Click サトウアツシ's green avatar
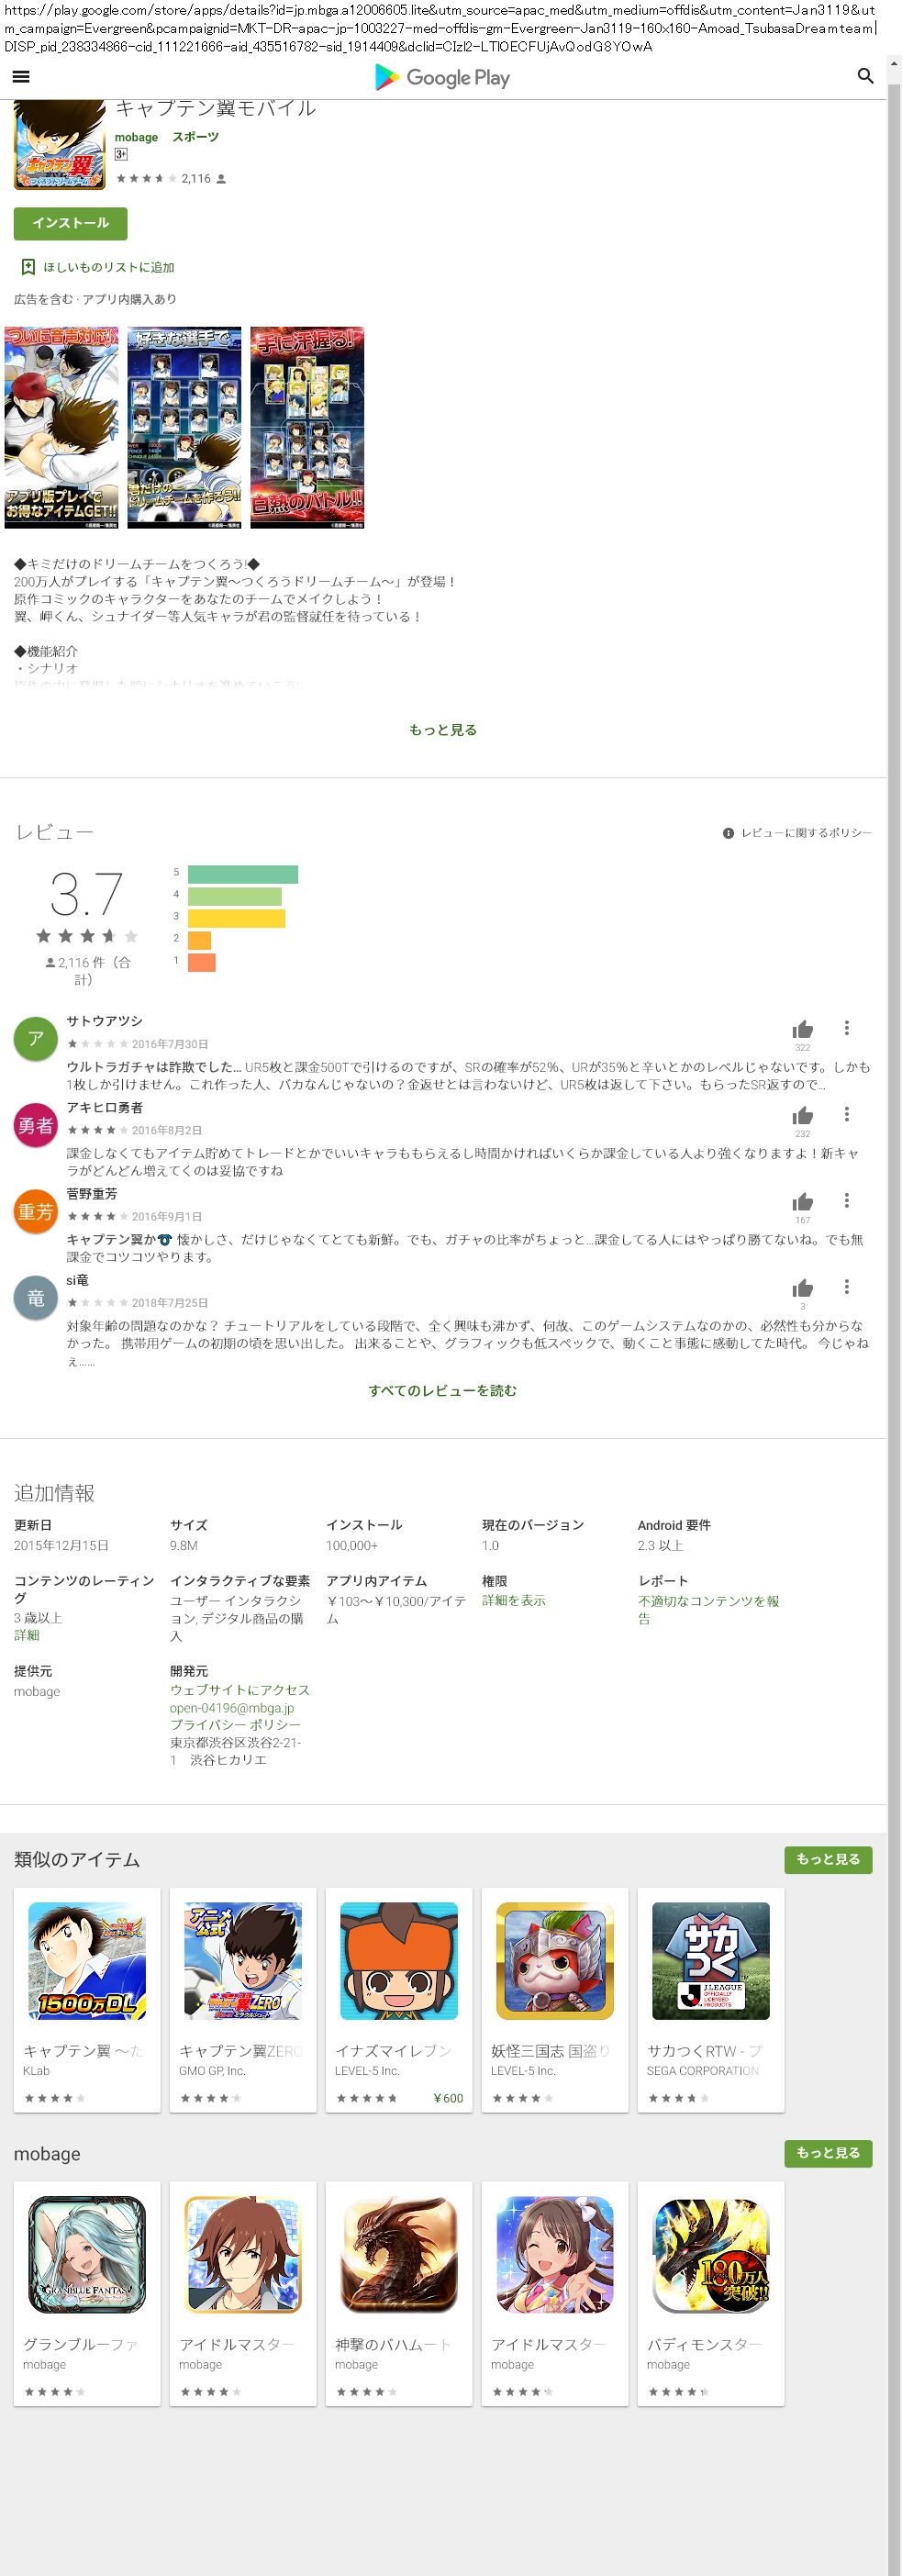This screenshot has height=2576, width=902. pos(35,1038)
